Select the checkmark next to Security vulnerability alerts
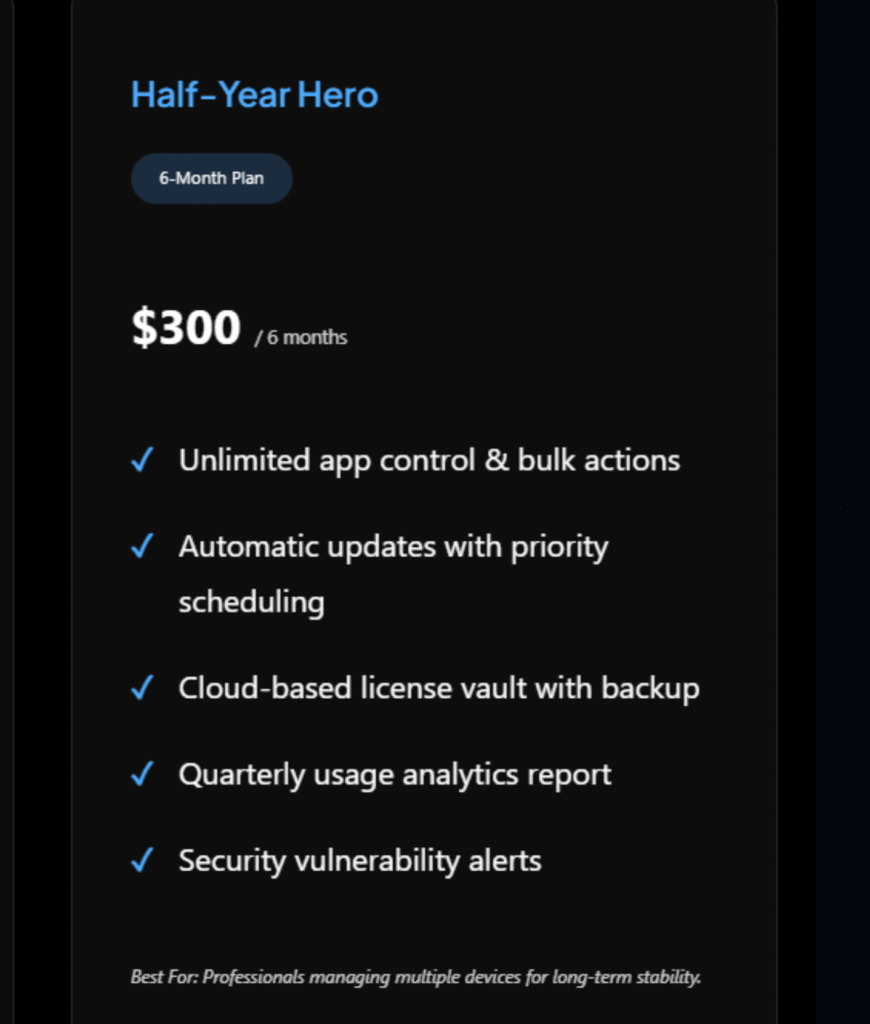The width and height of the screenshot is (870, 1024). (142, 861)
